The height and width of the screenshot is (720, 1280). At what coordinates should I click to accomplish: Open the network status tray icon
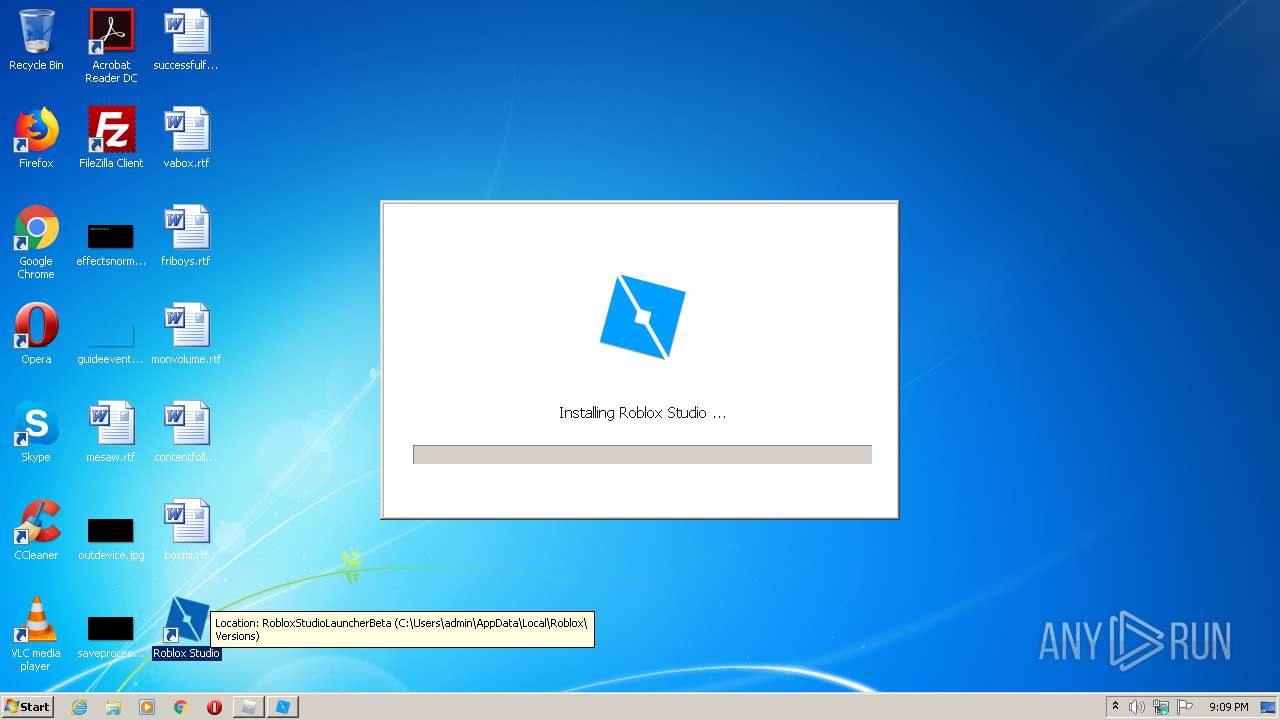(1161, 707)
